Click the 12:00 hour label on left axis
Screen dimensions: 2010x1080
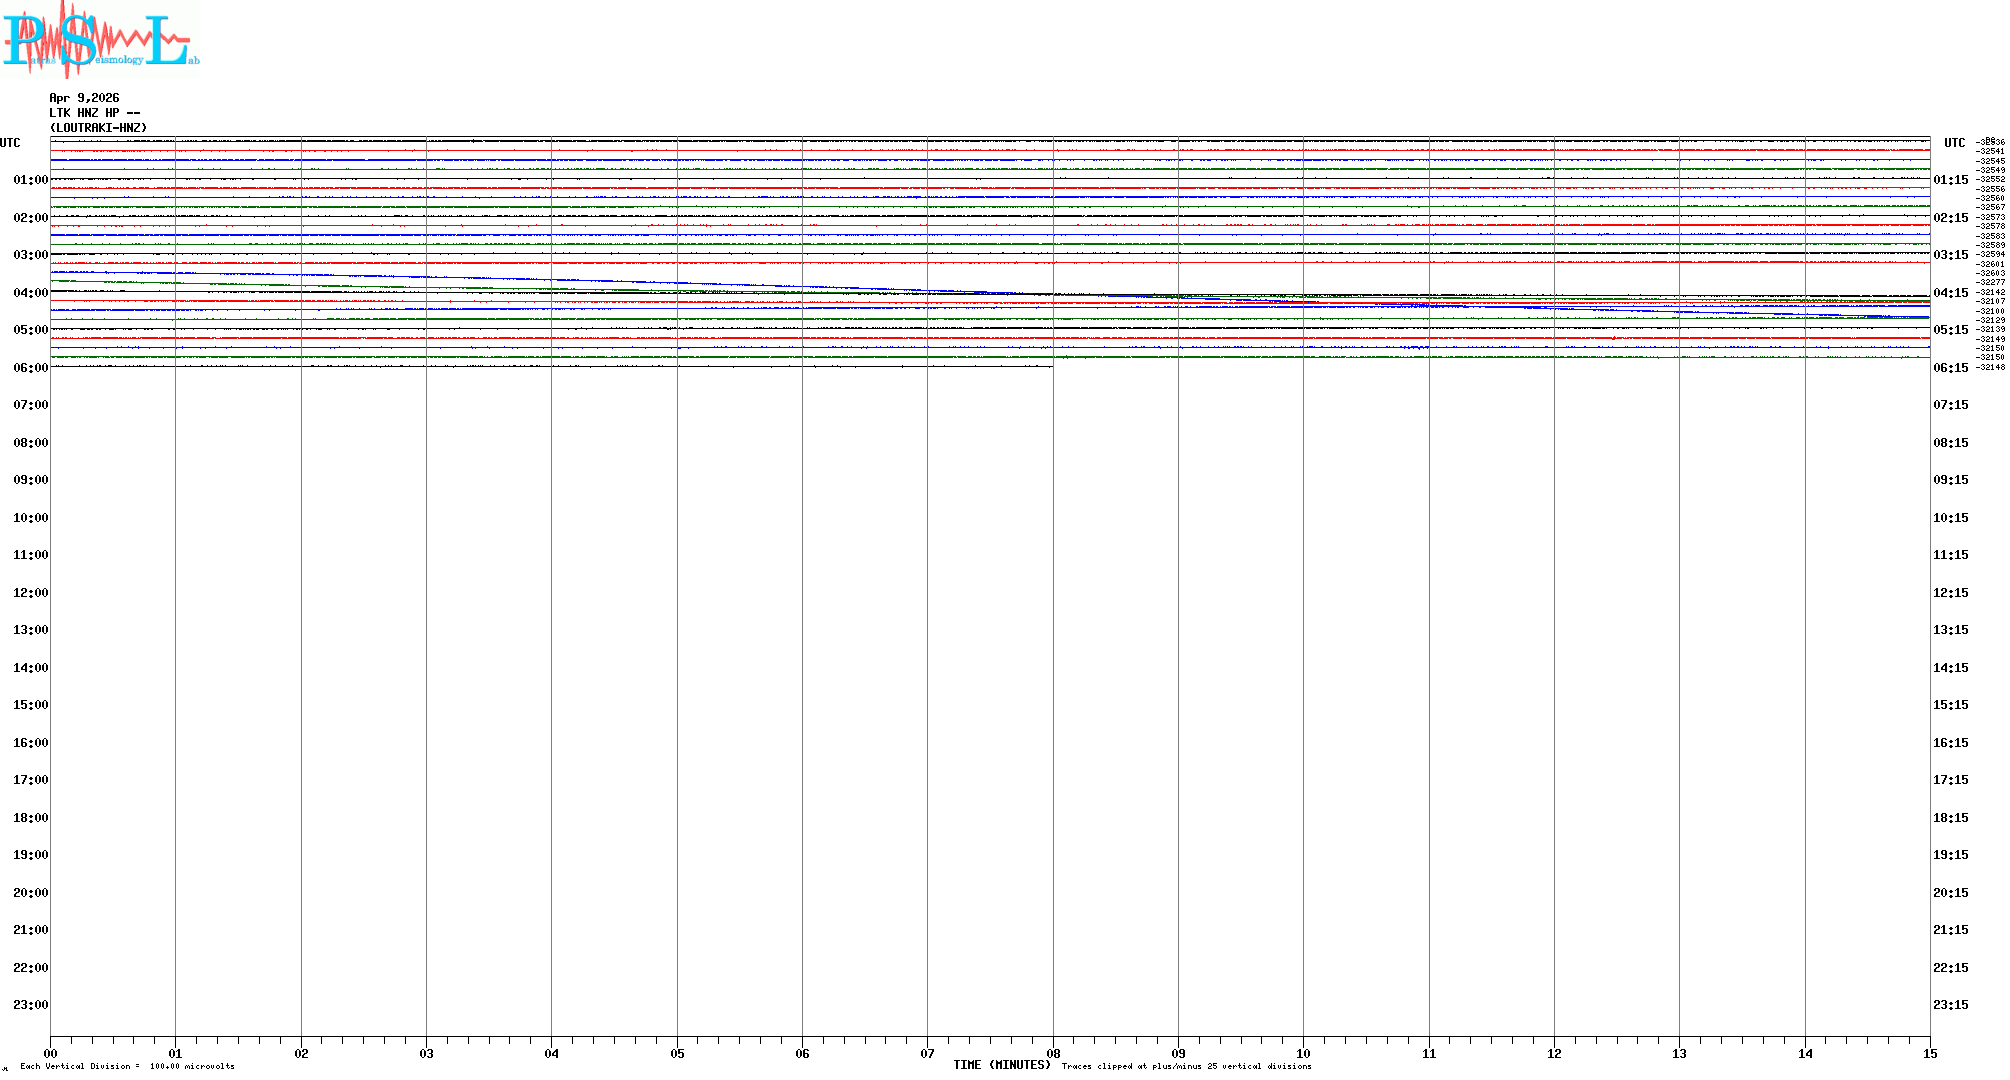(30, 593)
